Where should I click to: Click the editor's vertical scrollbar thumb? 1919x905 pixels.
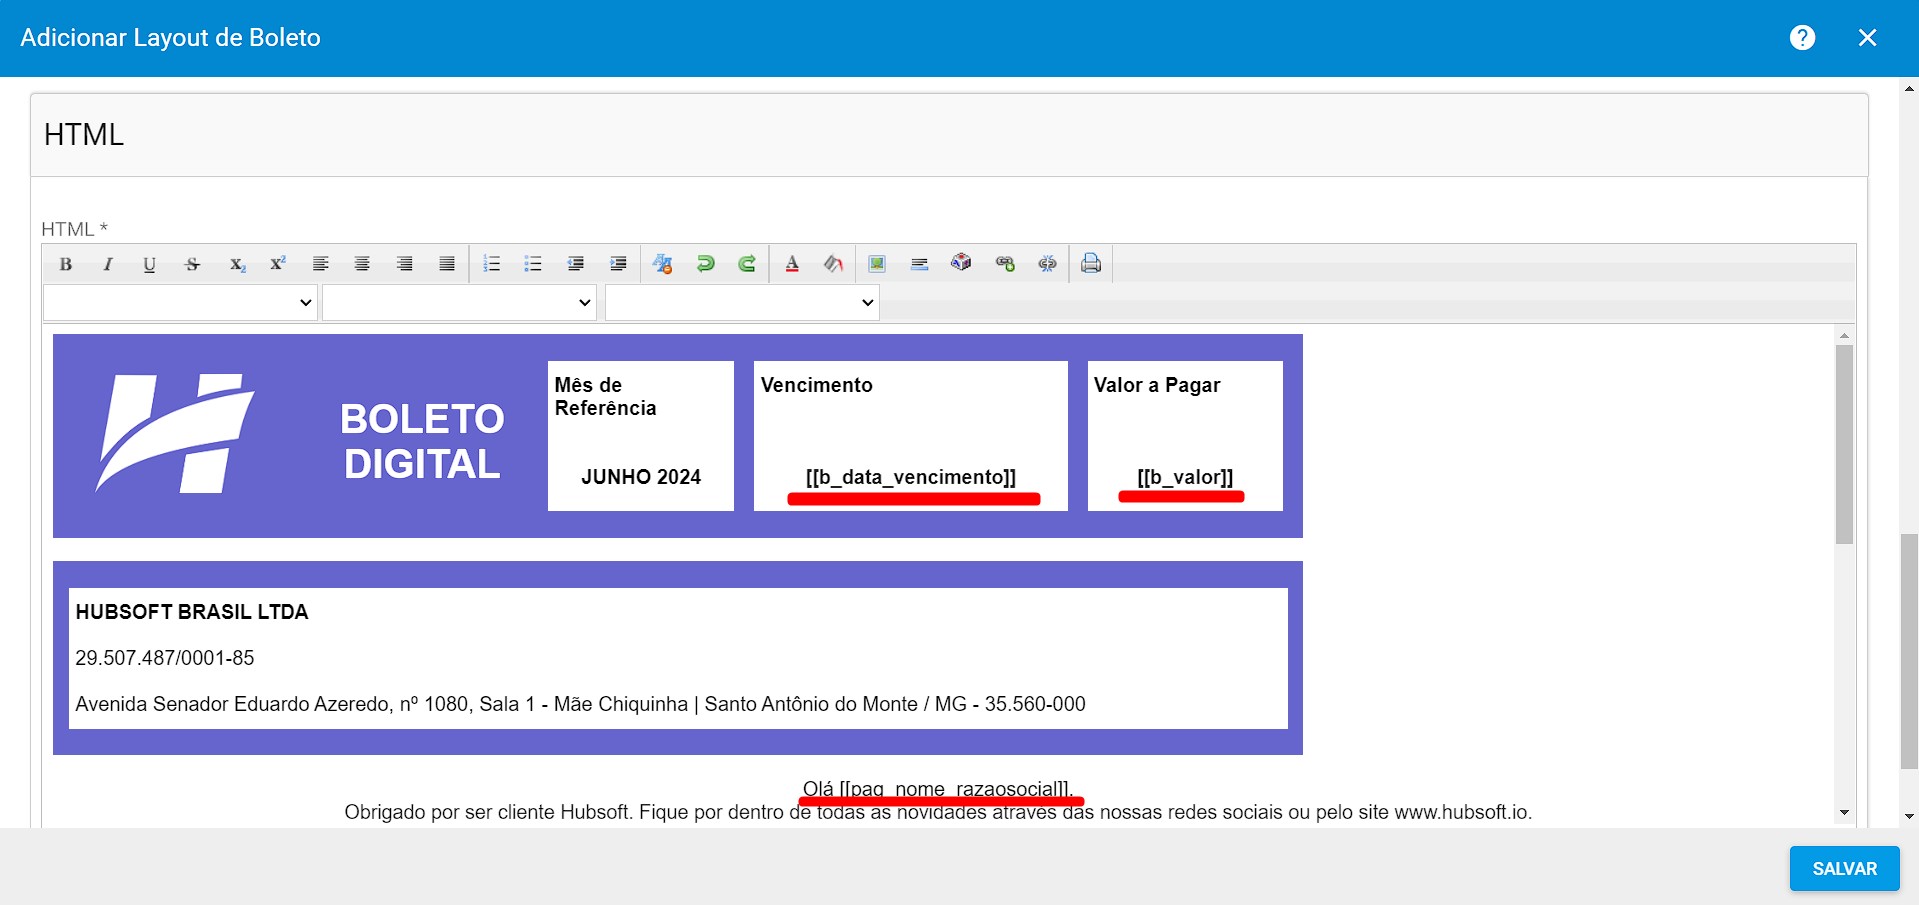(x=1844, y=444)
